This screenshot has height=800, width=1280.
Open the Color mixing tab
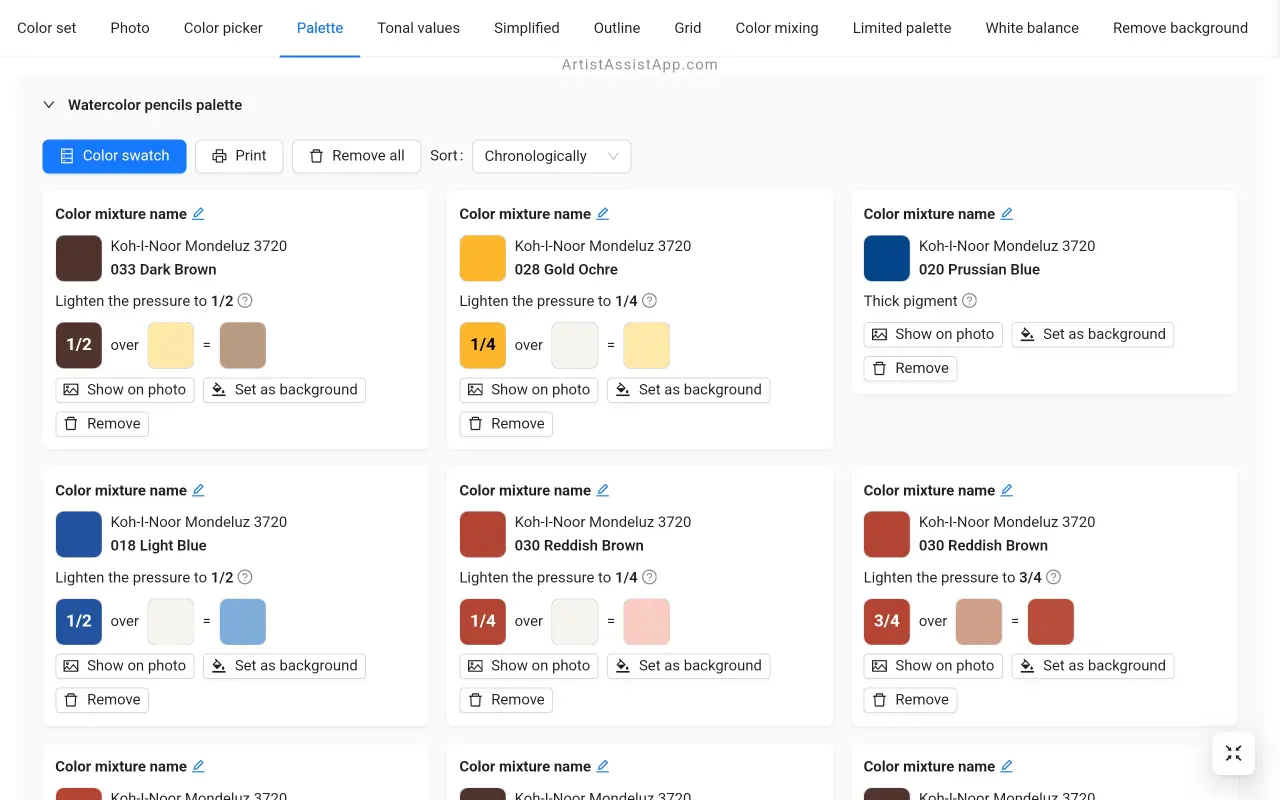(x=777, y=28)
